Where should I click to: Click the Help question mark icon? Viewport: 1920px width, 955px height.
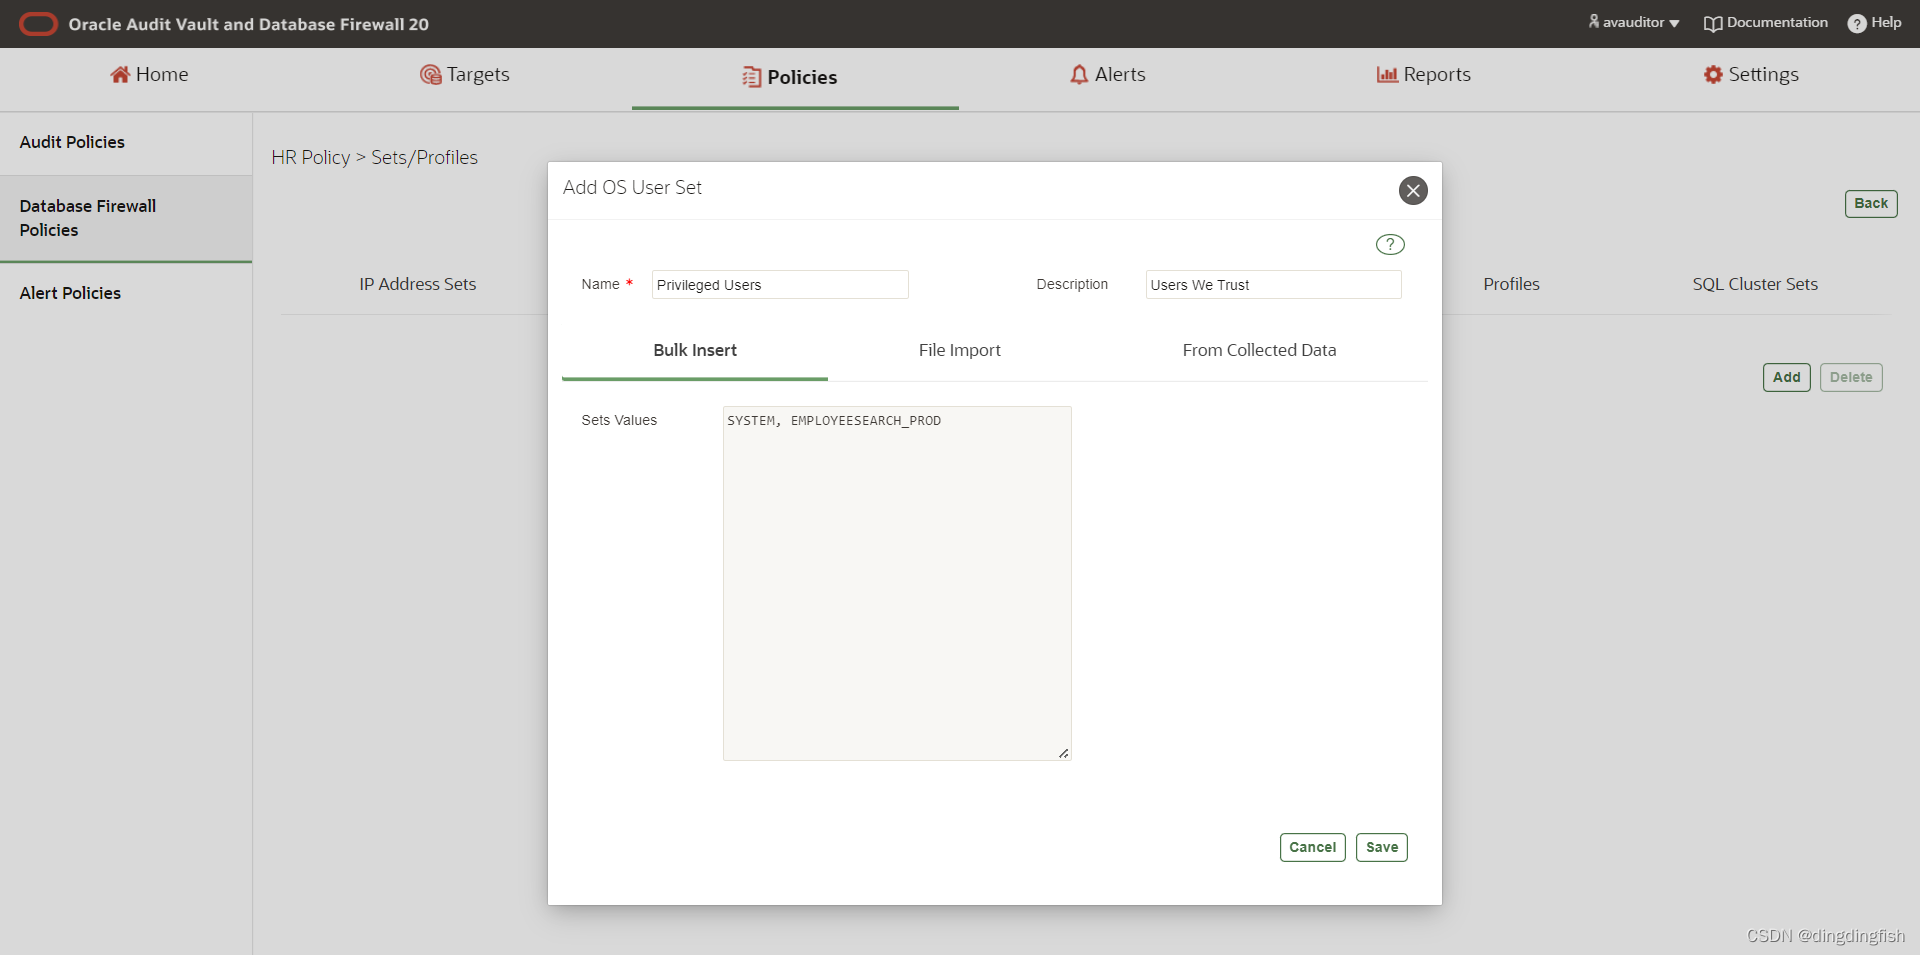pos(1857,23)
